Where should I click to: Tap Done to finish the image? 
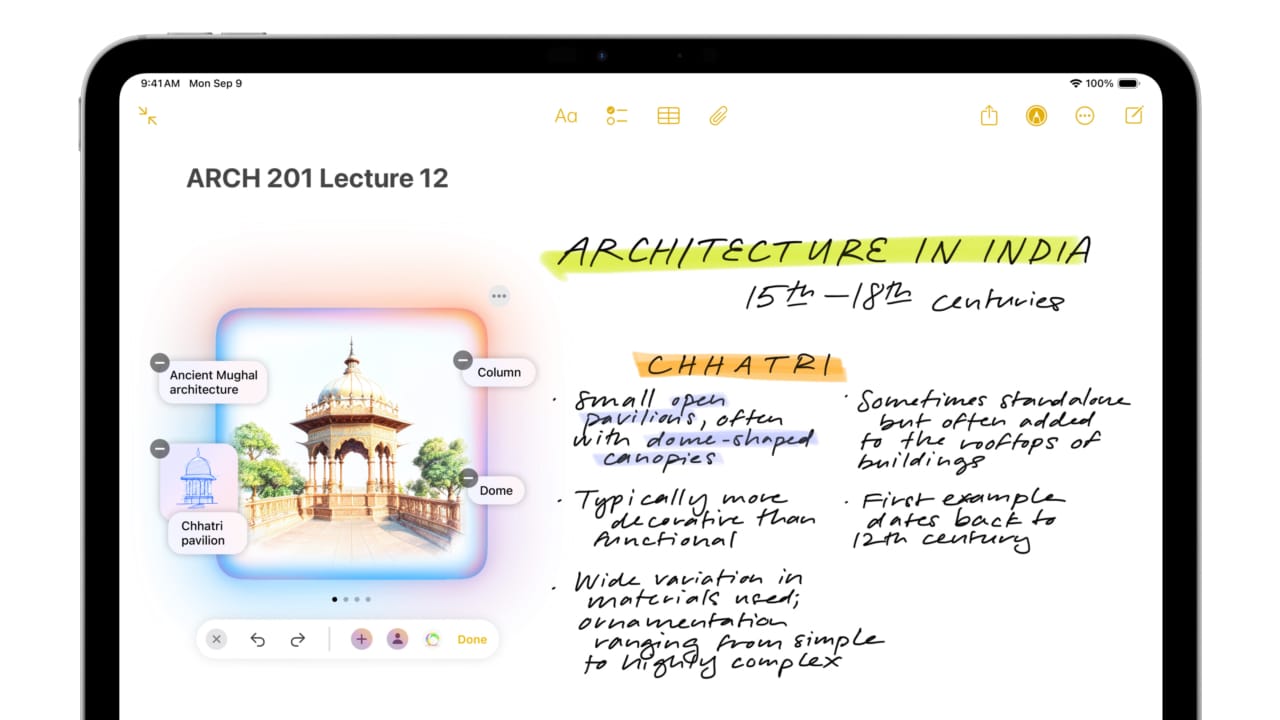coord(472,639)
